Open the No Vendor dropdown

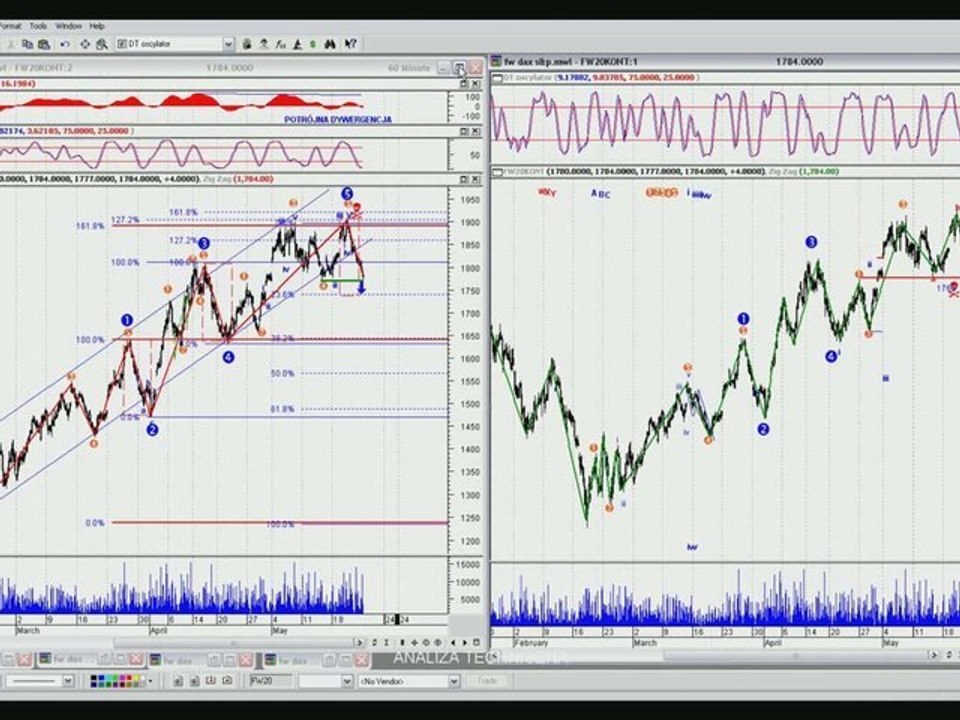point(454,681)
